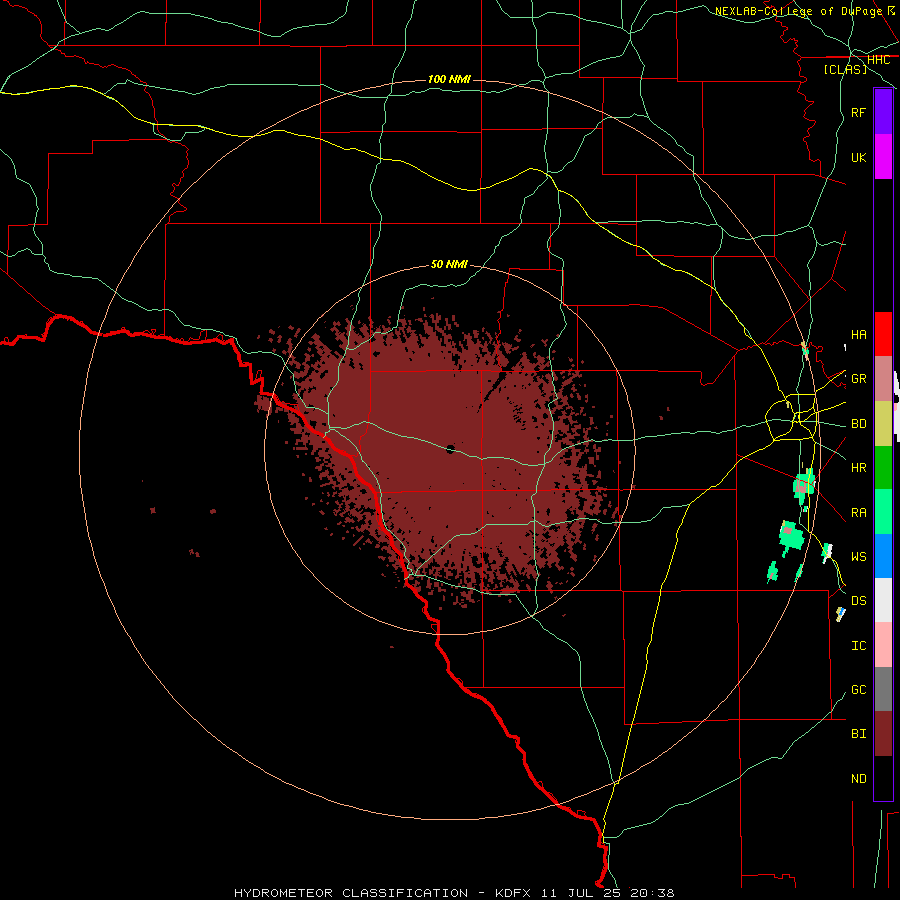The height and width of the screenshot is (900, 900).
Task: Select the RA legend label
Action: click(x=858, y=512)
